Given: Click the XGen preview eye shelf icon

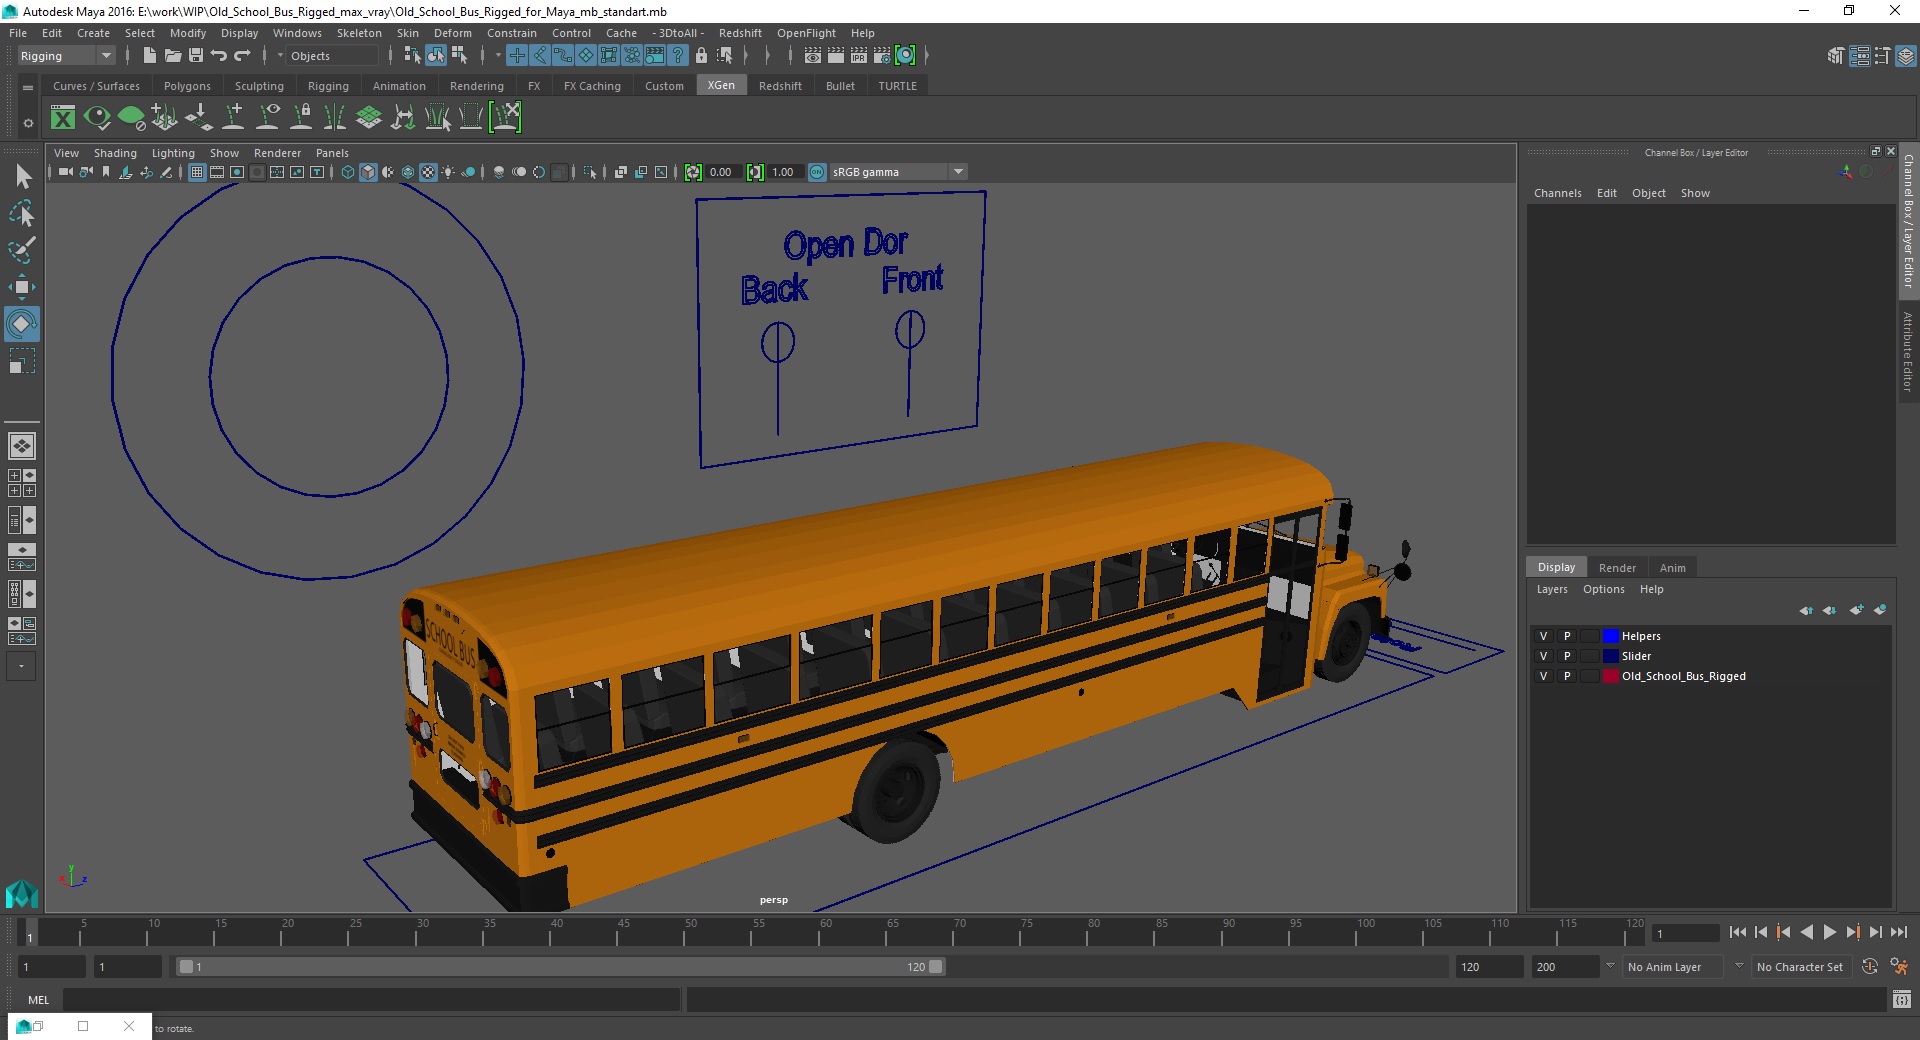Looking at the screenshot, I should (x=97, y=118).
